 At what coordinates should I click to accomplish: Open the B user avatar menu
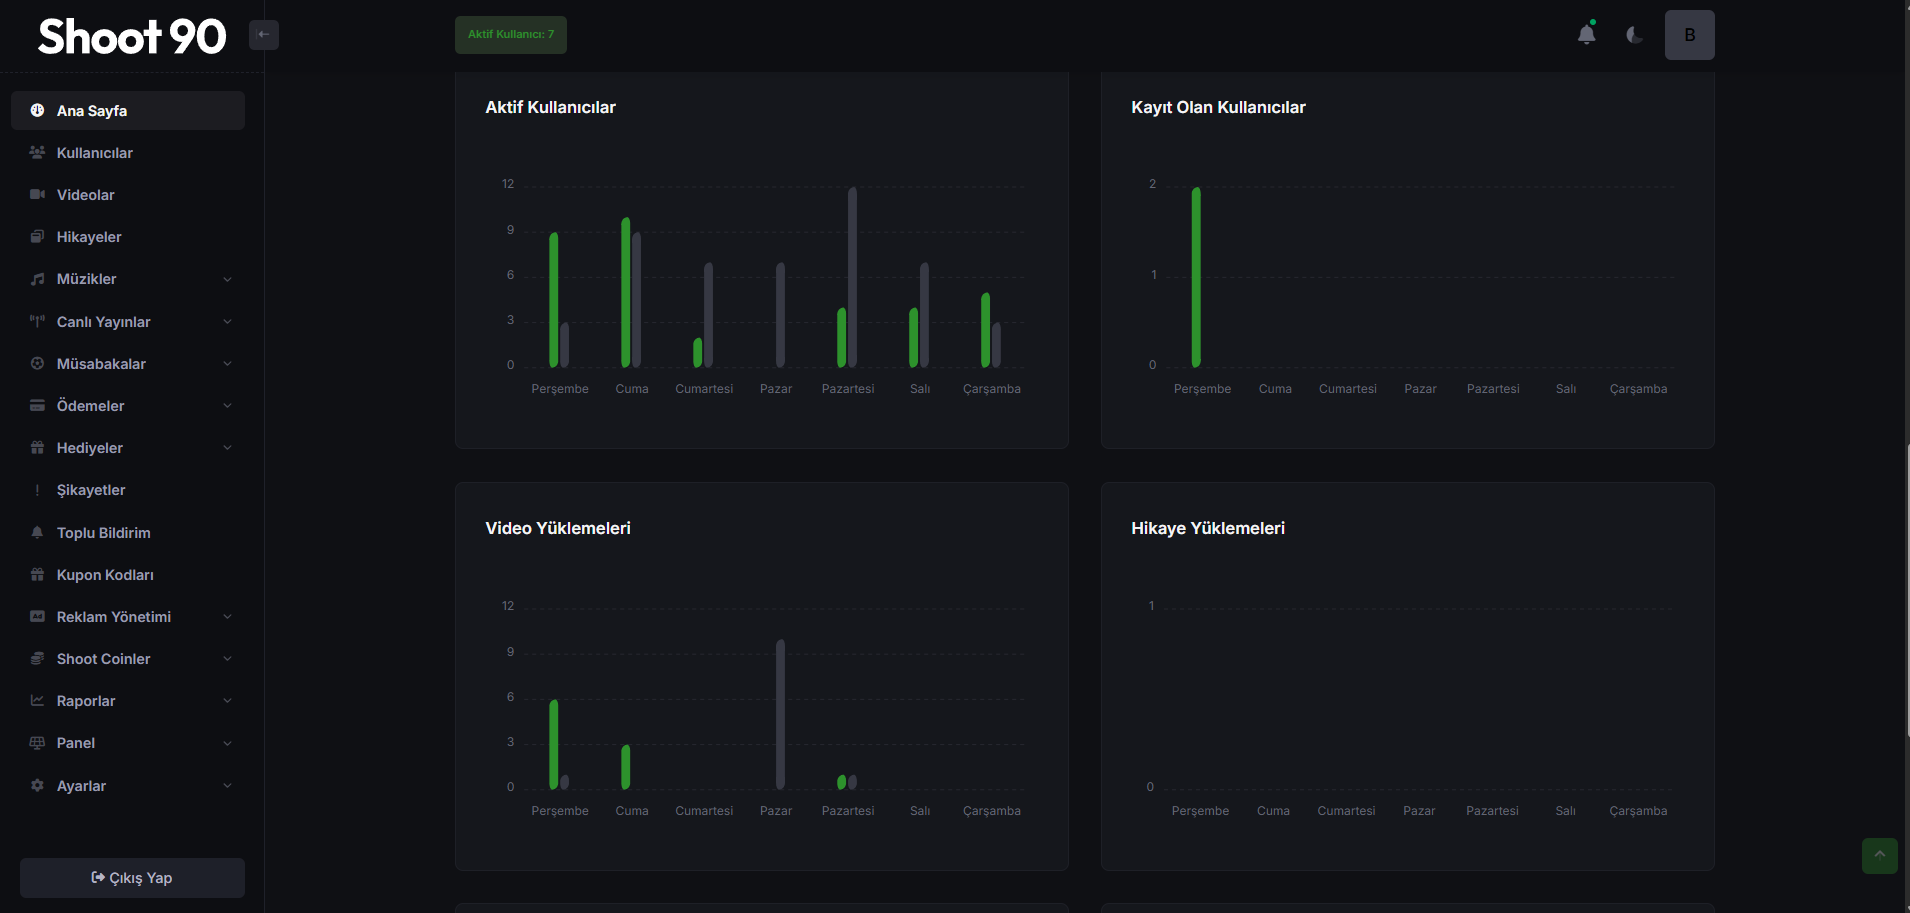coord(1689,35)
